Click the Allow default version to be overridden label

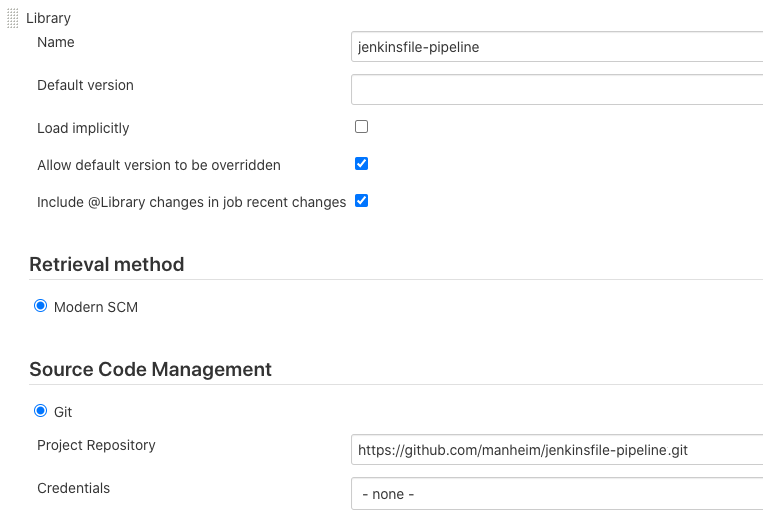click(x=159, y=165)
